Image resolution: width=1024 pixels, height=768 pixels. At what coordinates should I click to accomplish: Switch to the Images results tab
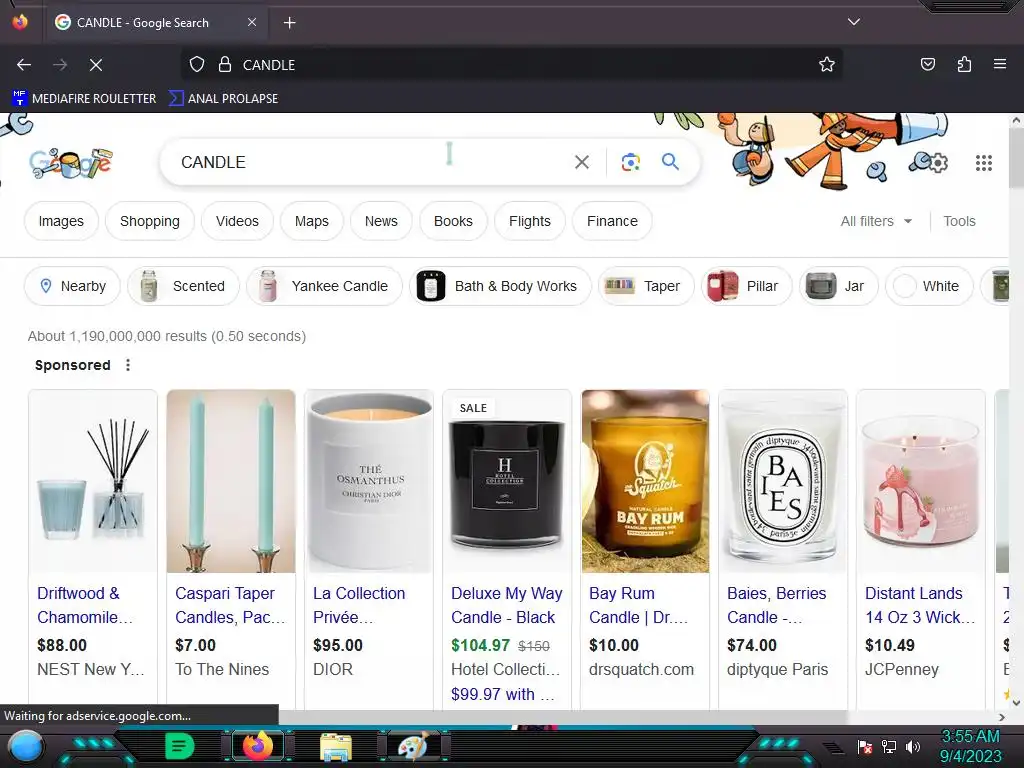[x=61, y=221]
